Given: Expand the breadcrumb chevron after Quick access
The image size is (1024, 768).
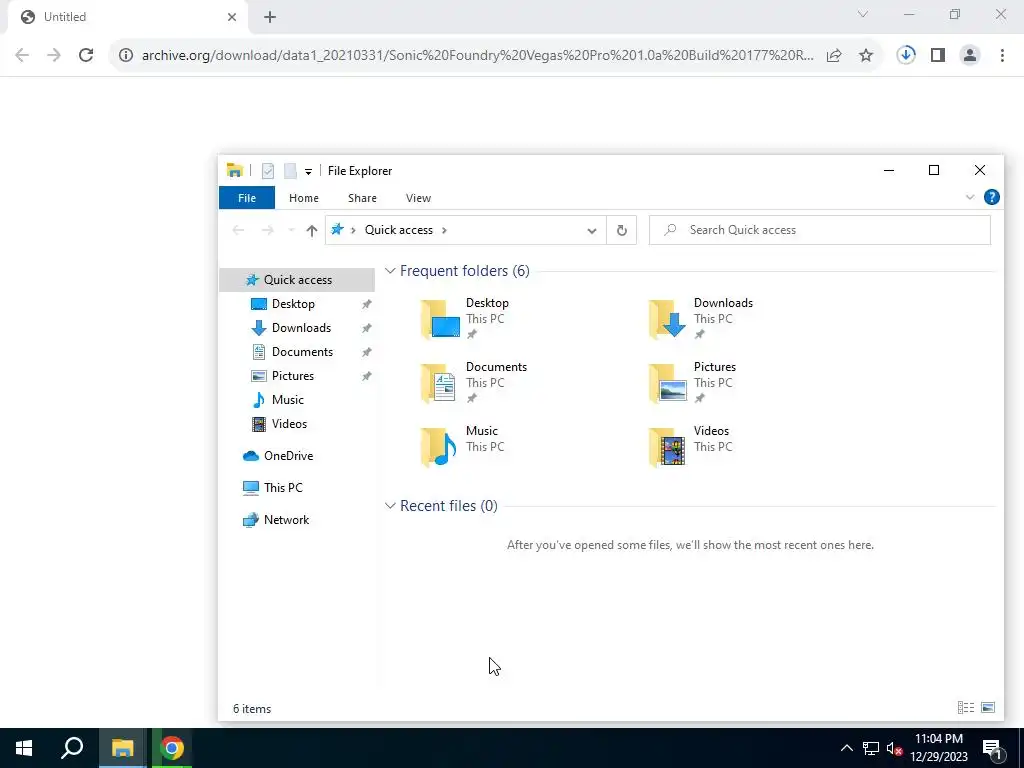Looking at the screenshot, I should 445,230.
